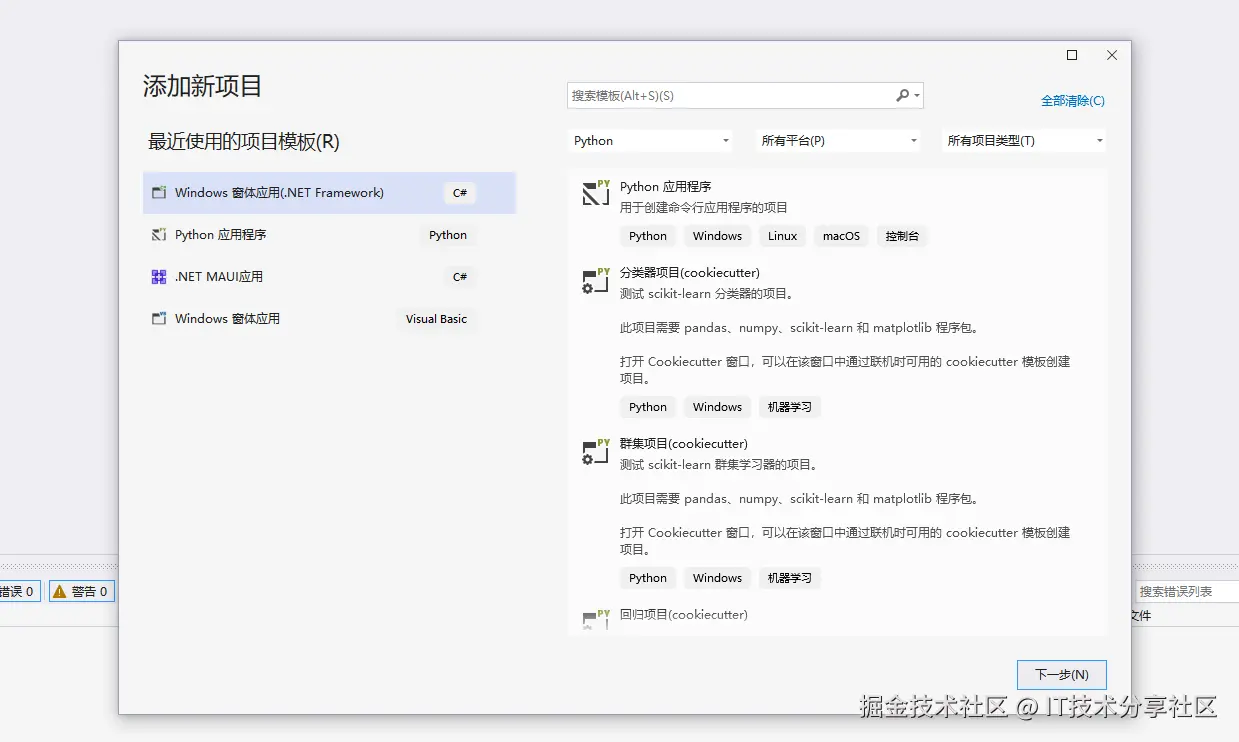Select Windows 窗体应用(.NET Framework) recent template
Screen dimensions: 1239x742
[x=329, y=193]
